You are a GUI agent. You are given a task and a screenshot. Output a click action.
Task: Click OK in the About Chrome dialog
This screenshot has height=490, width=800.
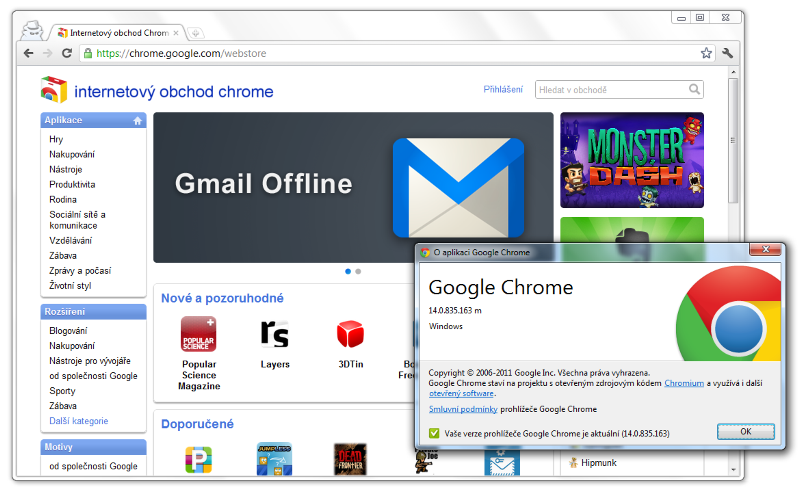(x=745, y=432)
